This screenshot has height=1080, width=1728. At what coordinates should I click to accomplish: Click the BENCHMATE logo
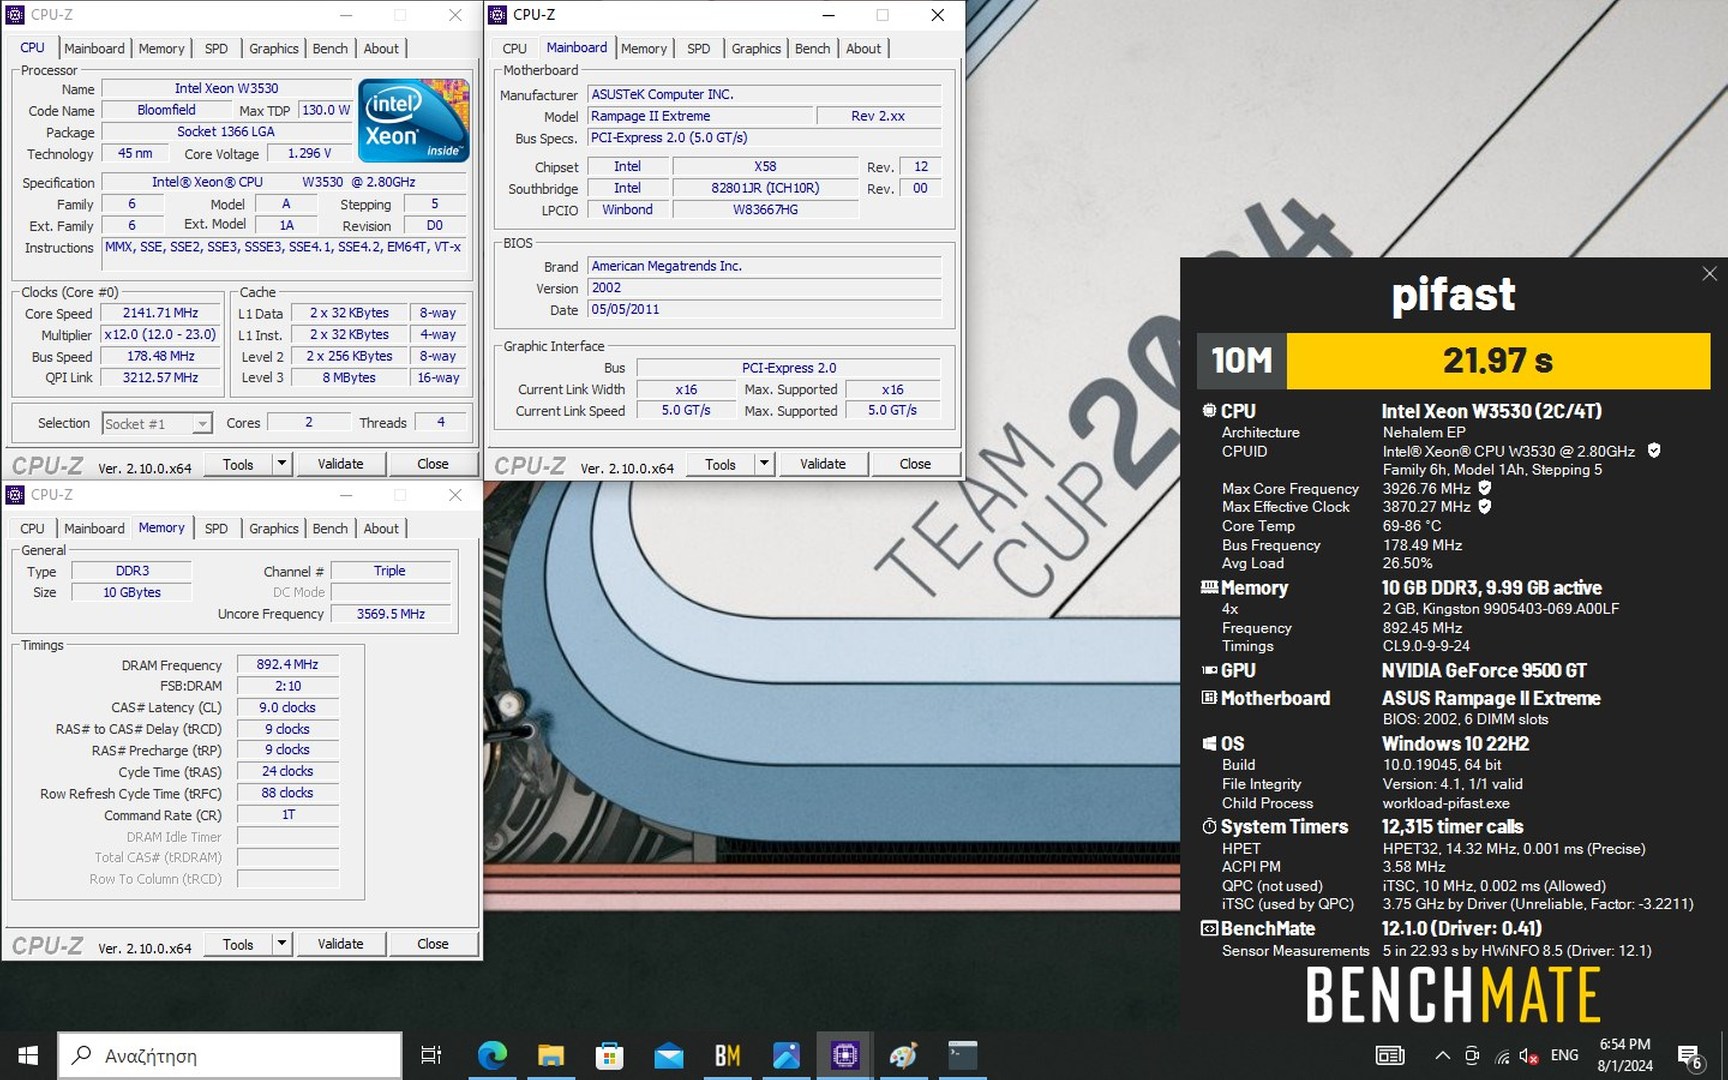tap(1453, 995)
